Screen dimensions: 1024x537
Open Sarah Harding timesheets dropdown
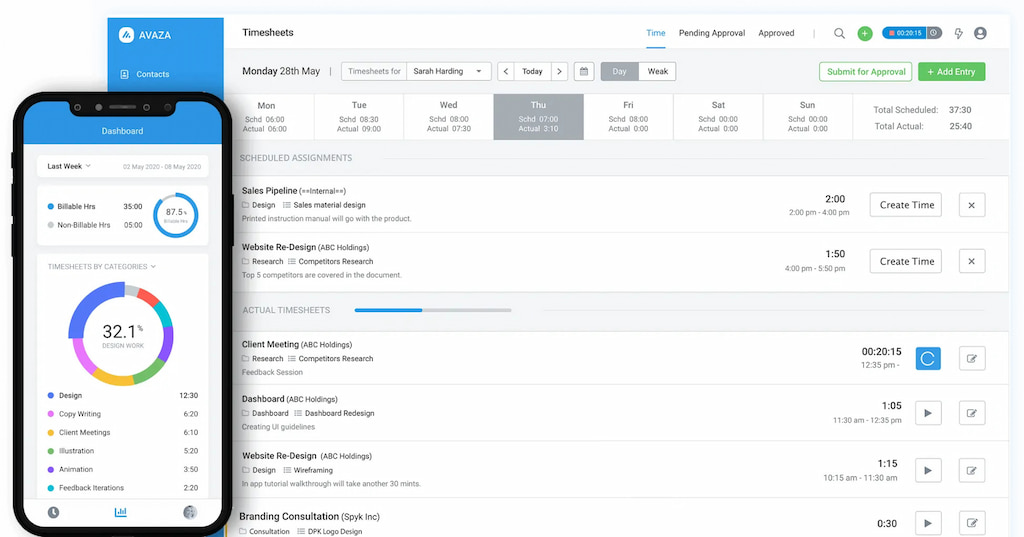(x=449, y=71)
